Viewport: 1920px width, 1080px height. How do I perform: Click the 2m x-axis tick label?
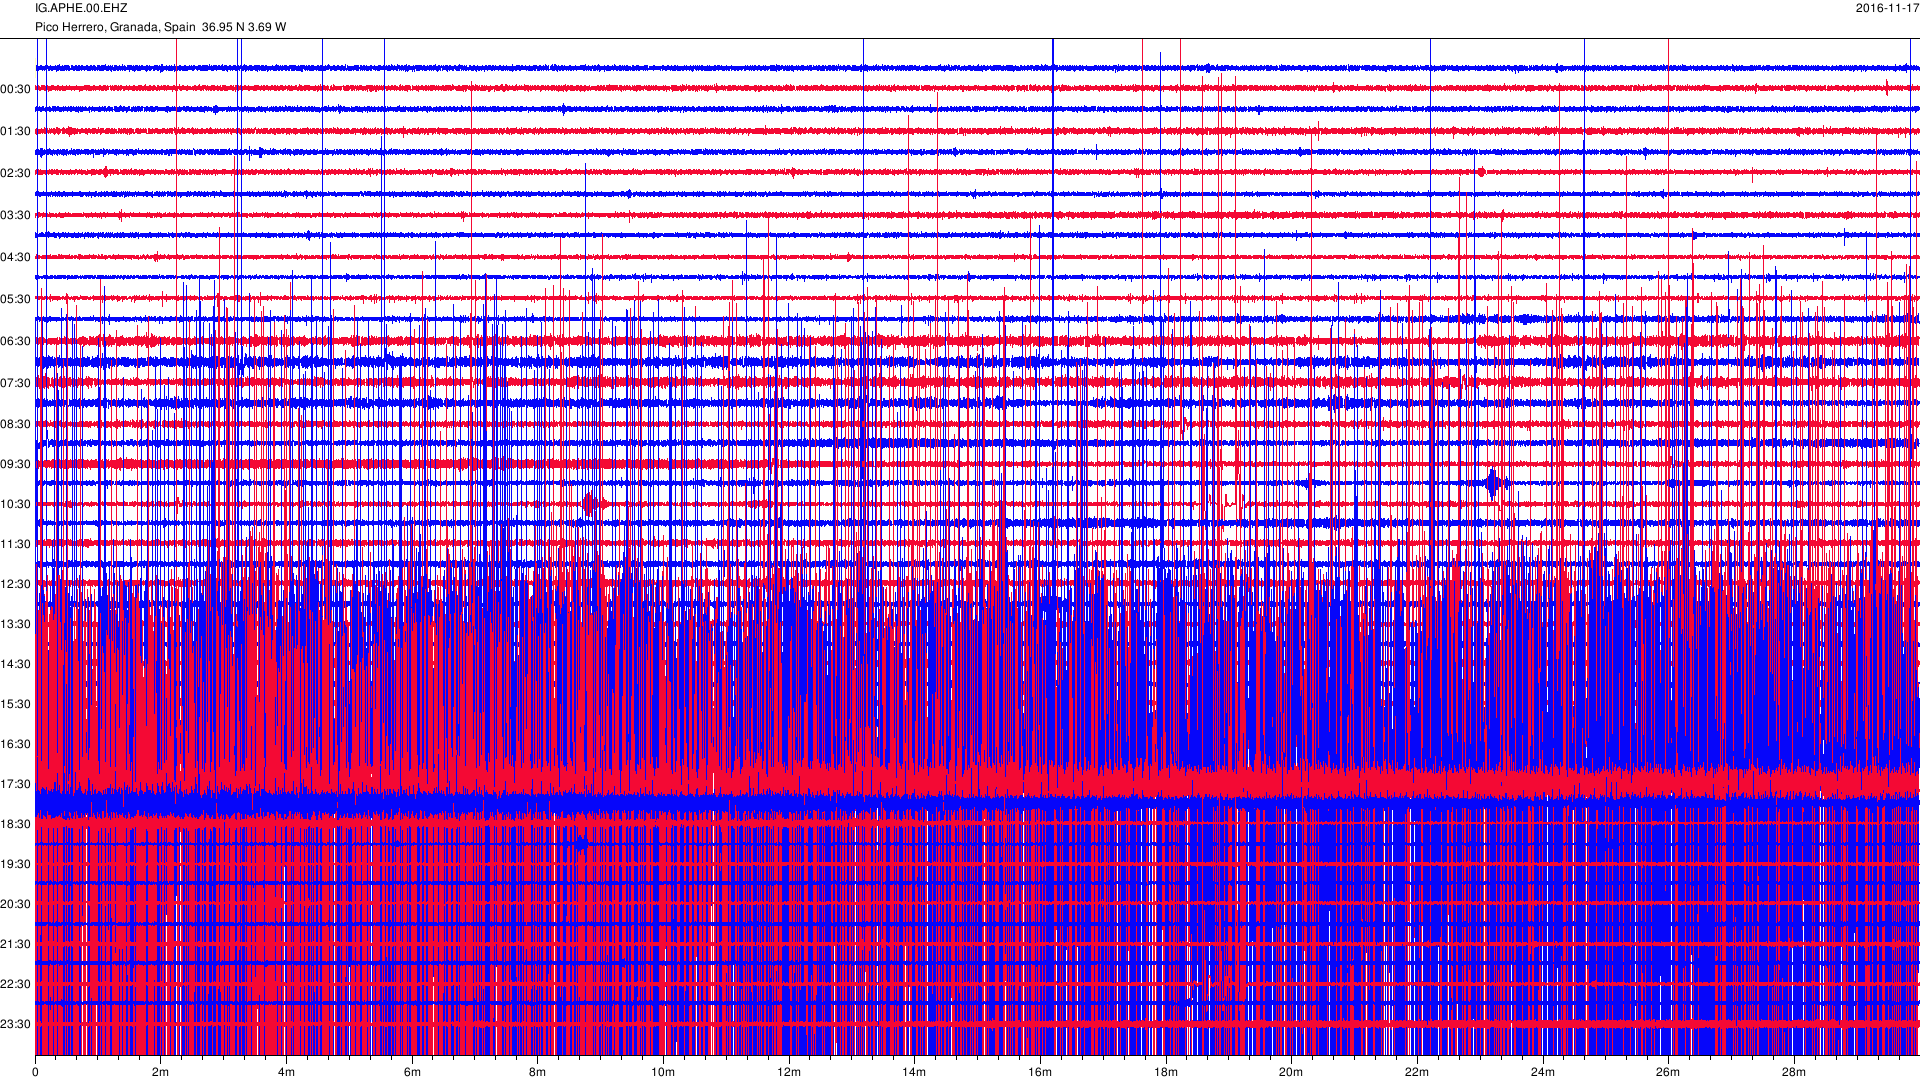coord(161,1072)
